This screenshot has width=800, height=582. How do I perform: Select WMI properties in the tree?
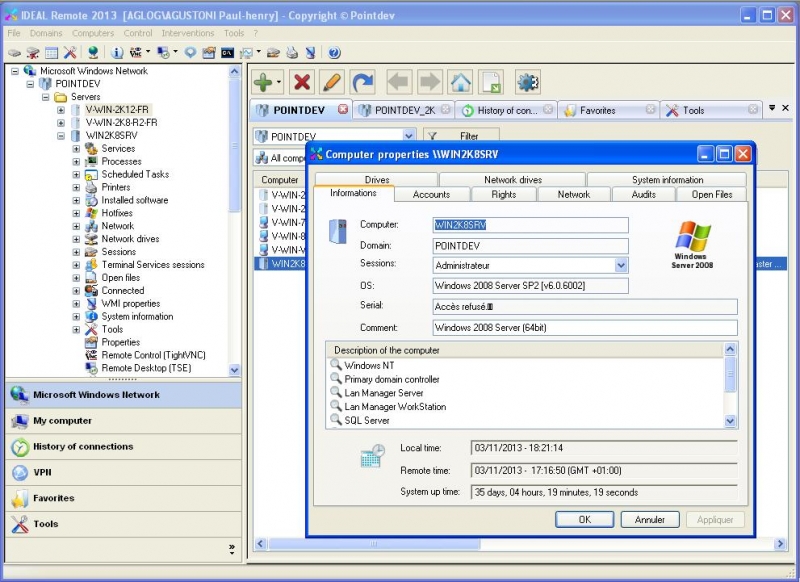[x=131, y=303]
